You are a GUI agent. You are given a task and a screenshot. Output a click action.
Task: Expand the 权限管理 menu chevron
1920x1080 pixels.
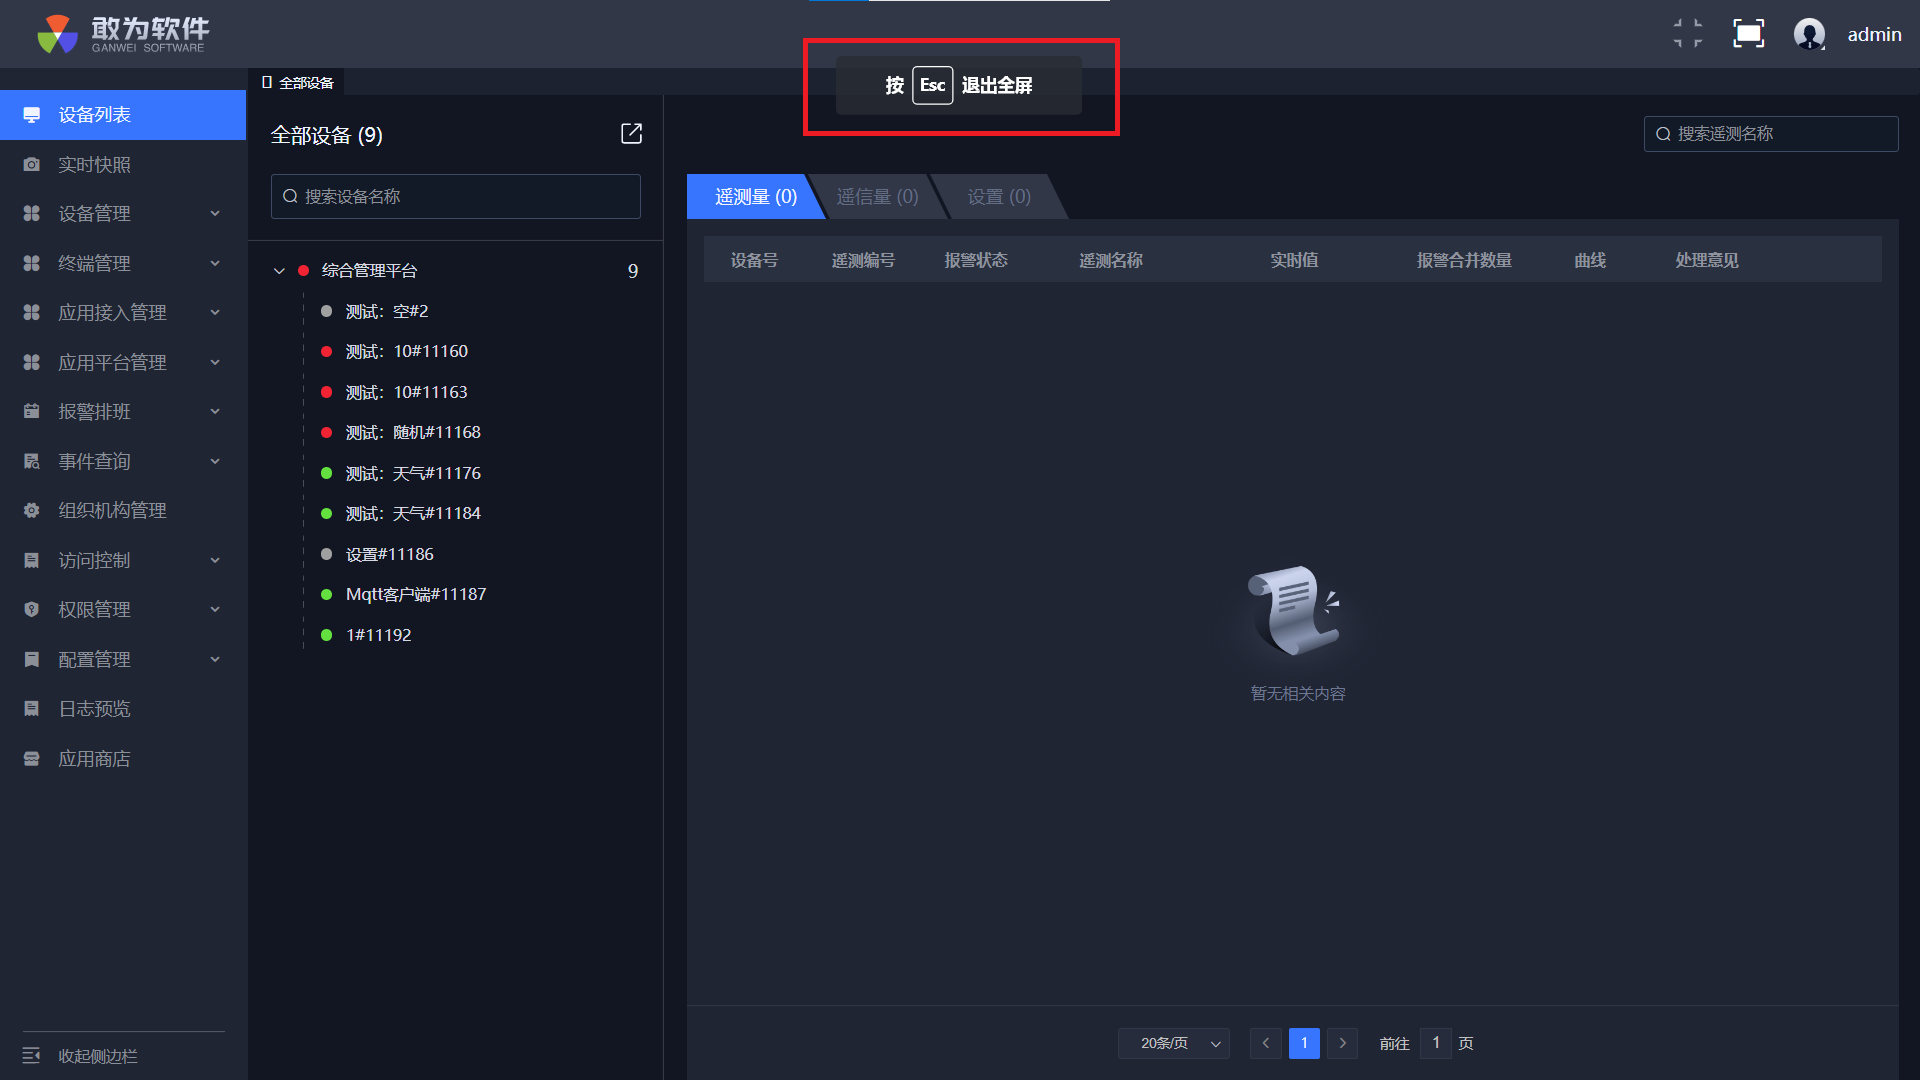pos(215,610)
